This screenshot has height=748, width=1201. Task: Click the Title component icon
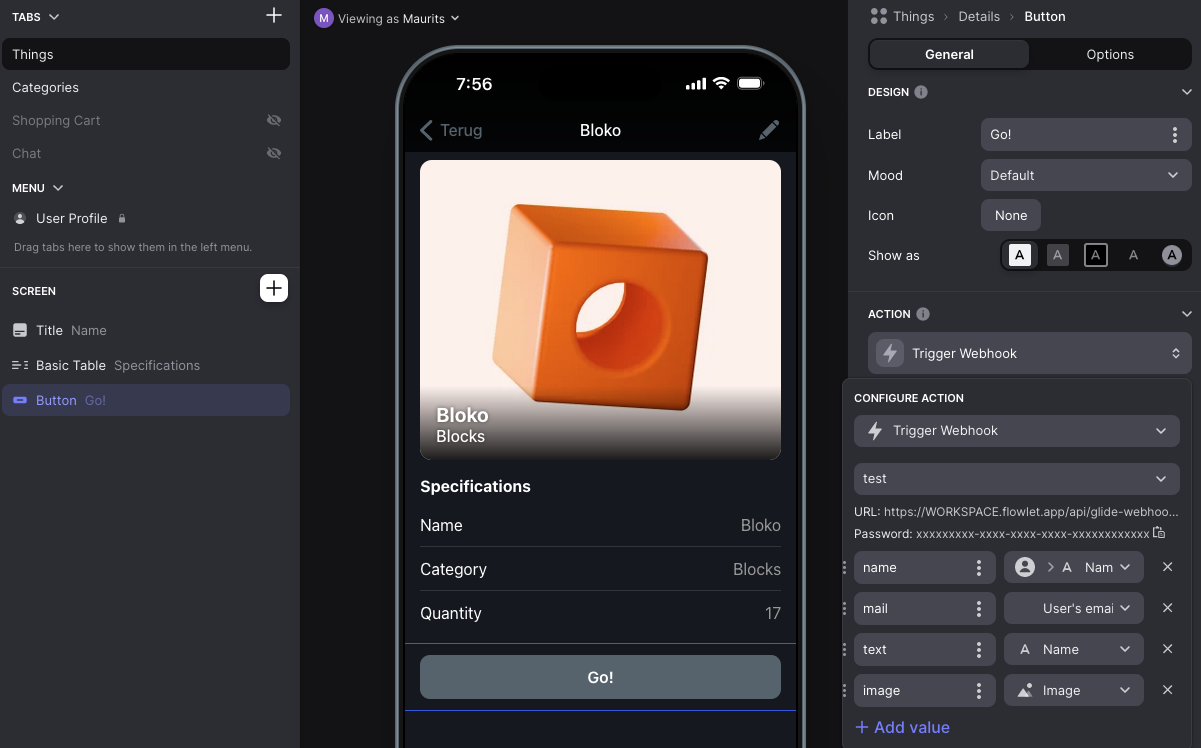pyautogui.click(x=20, y=330)
